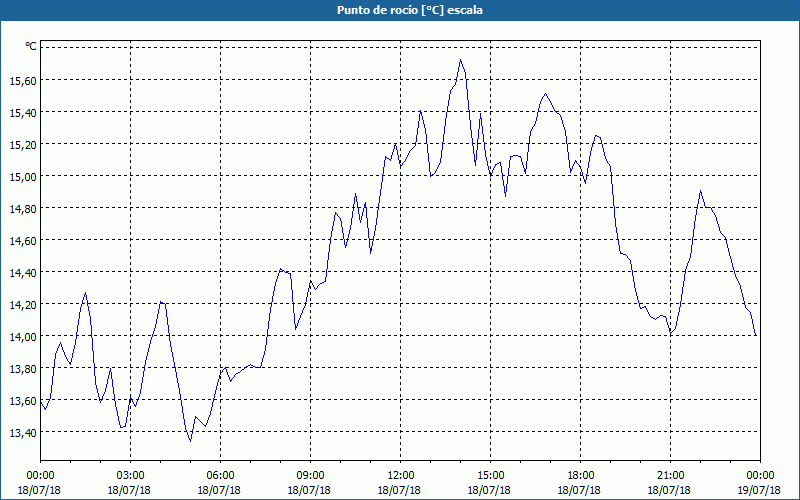Viewport: 800px width, 500px height.
Task: Select the 15,60 y-axis label
Action: click(x=23, y=81)
